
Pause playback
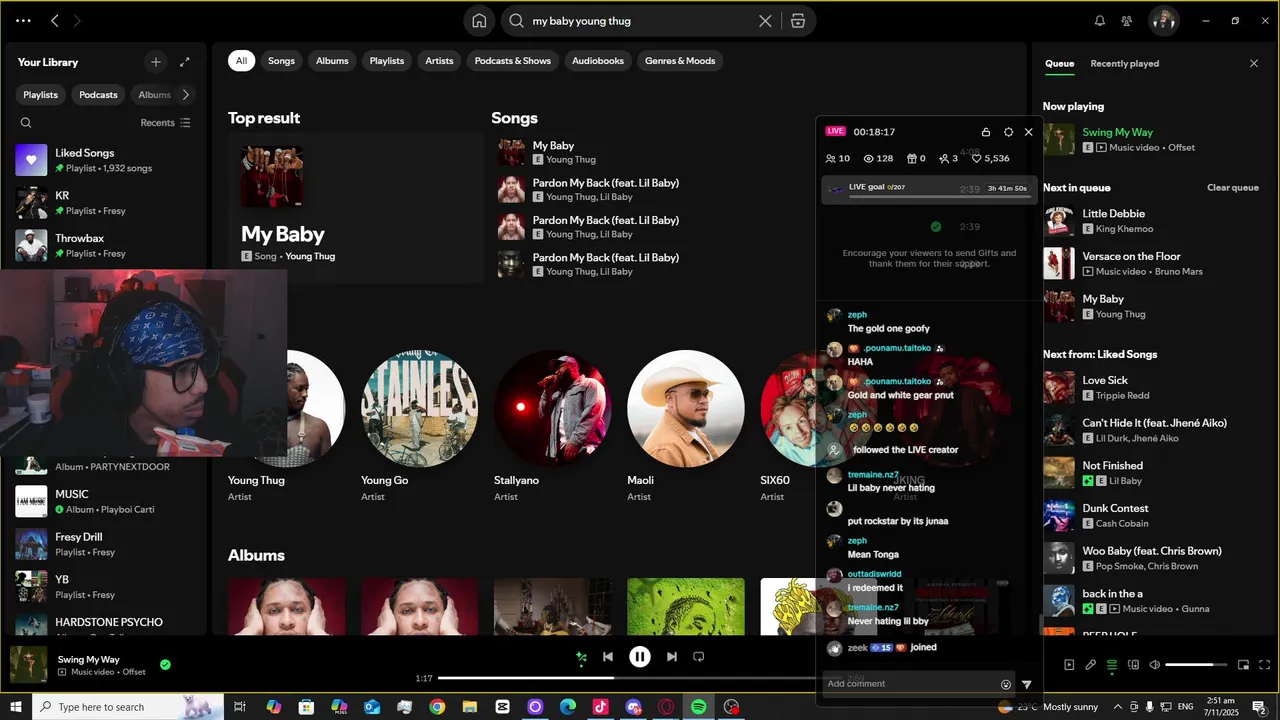pos(640,657)
